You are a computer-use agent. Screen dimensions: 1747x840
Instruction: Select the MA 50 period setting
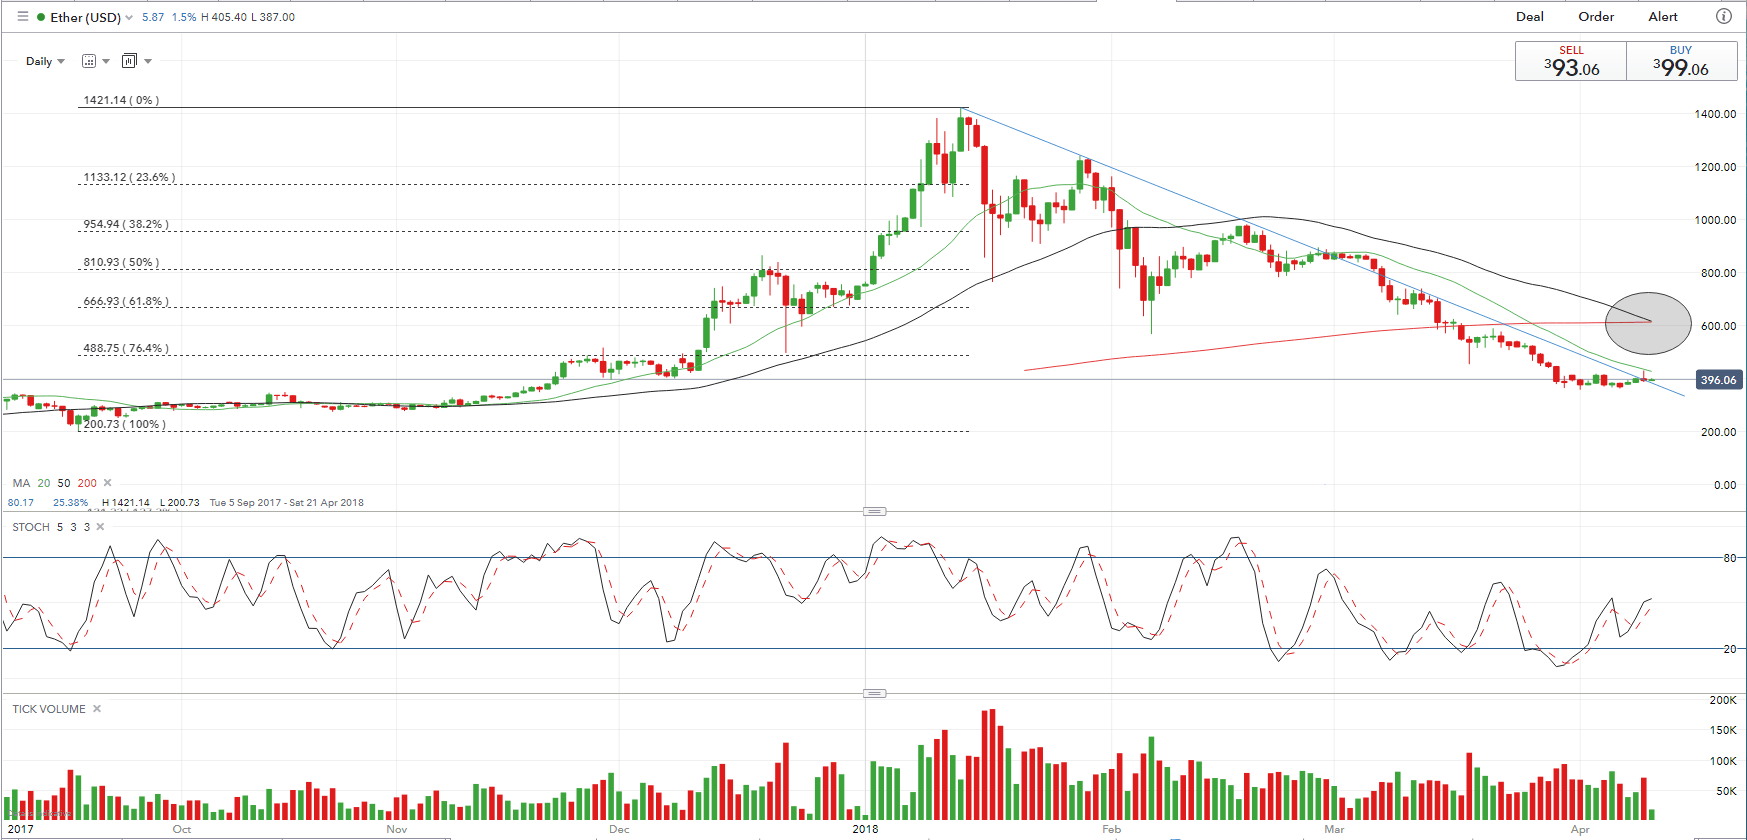[x=64, y=483]
